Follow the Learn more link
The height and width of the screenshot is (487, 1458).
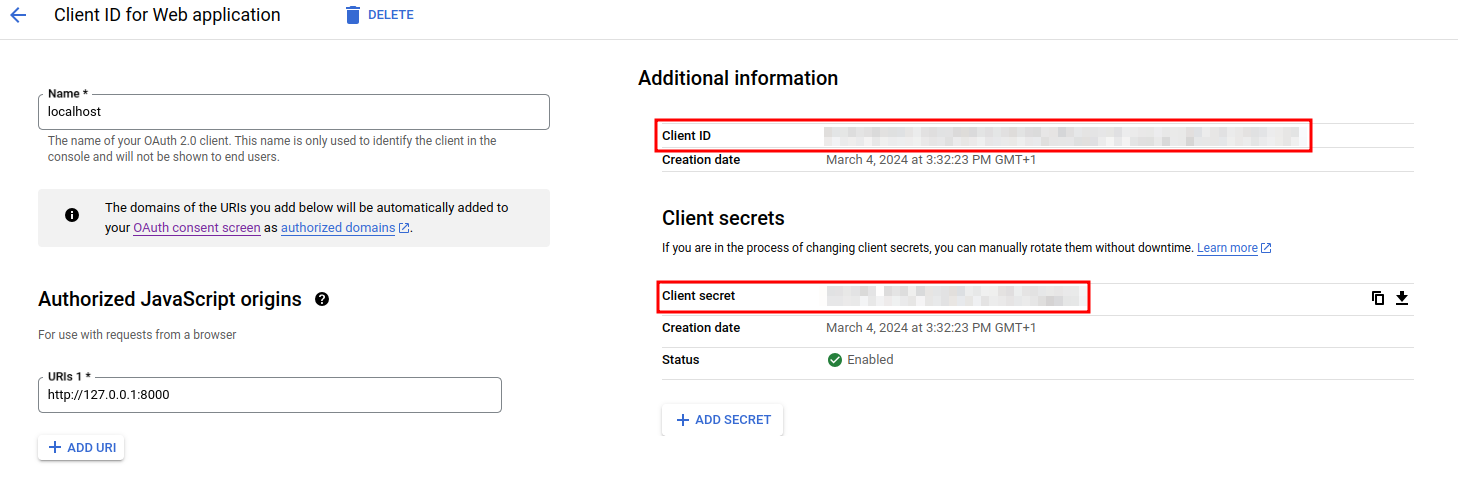(x=1227, y=248)
